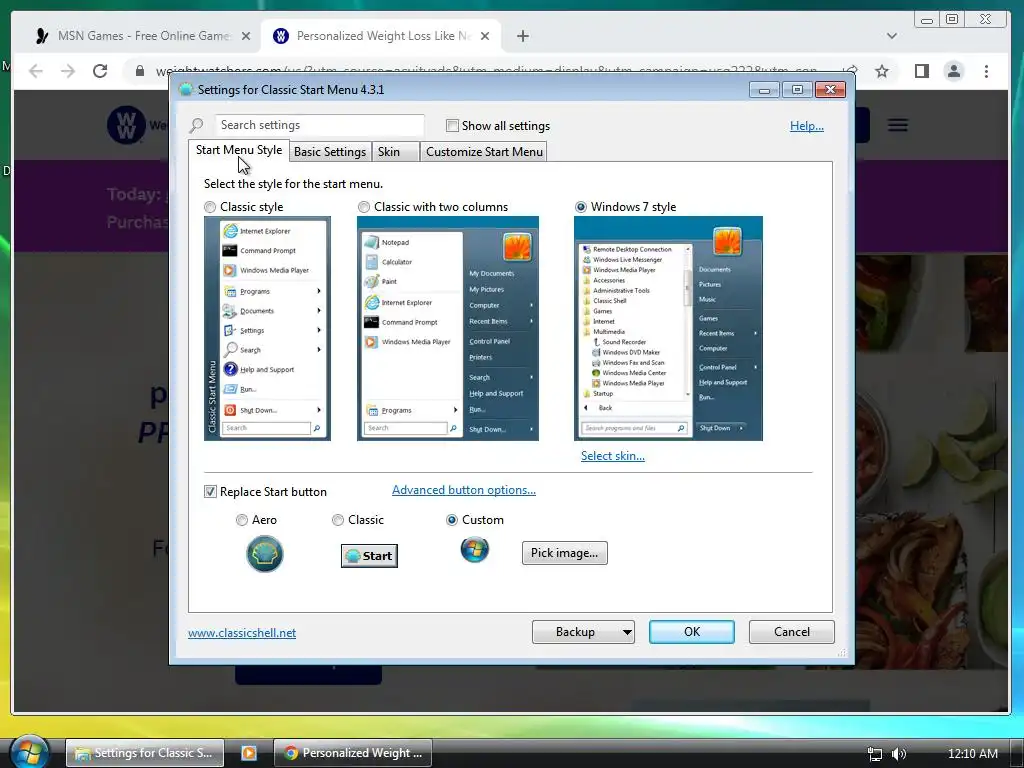Switch to MSN Games browser tab
The height and width of the screenshot is (768, 1024).
pos(142,36)
